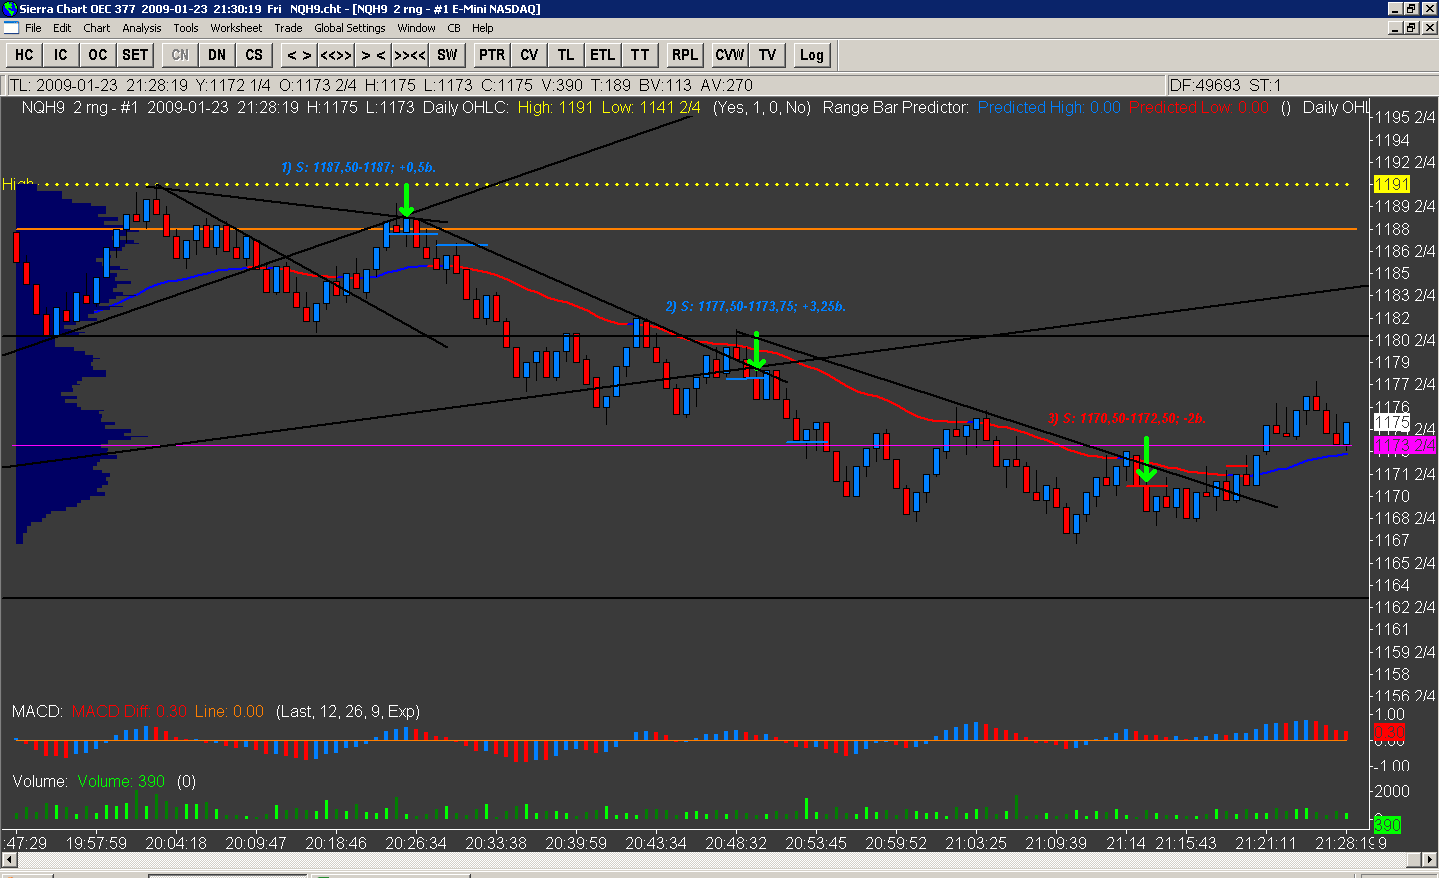The width and height of the screenshot is (1439, 878).
Task: Open the Help menu
Action: click(483, 28)
